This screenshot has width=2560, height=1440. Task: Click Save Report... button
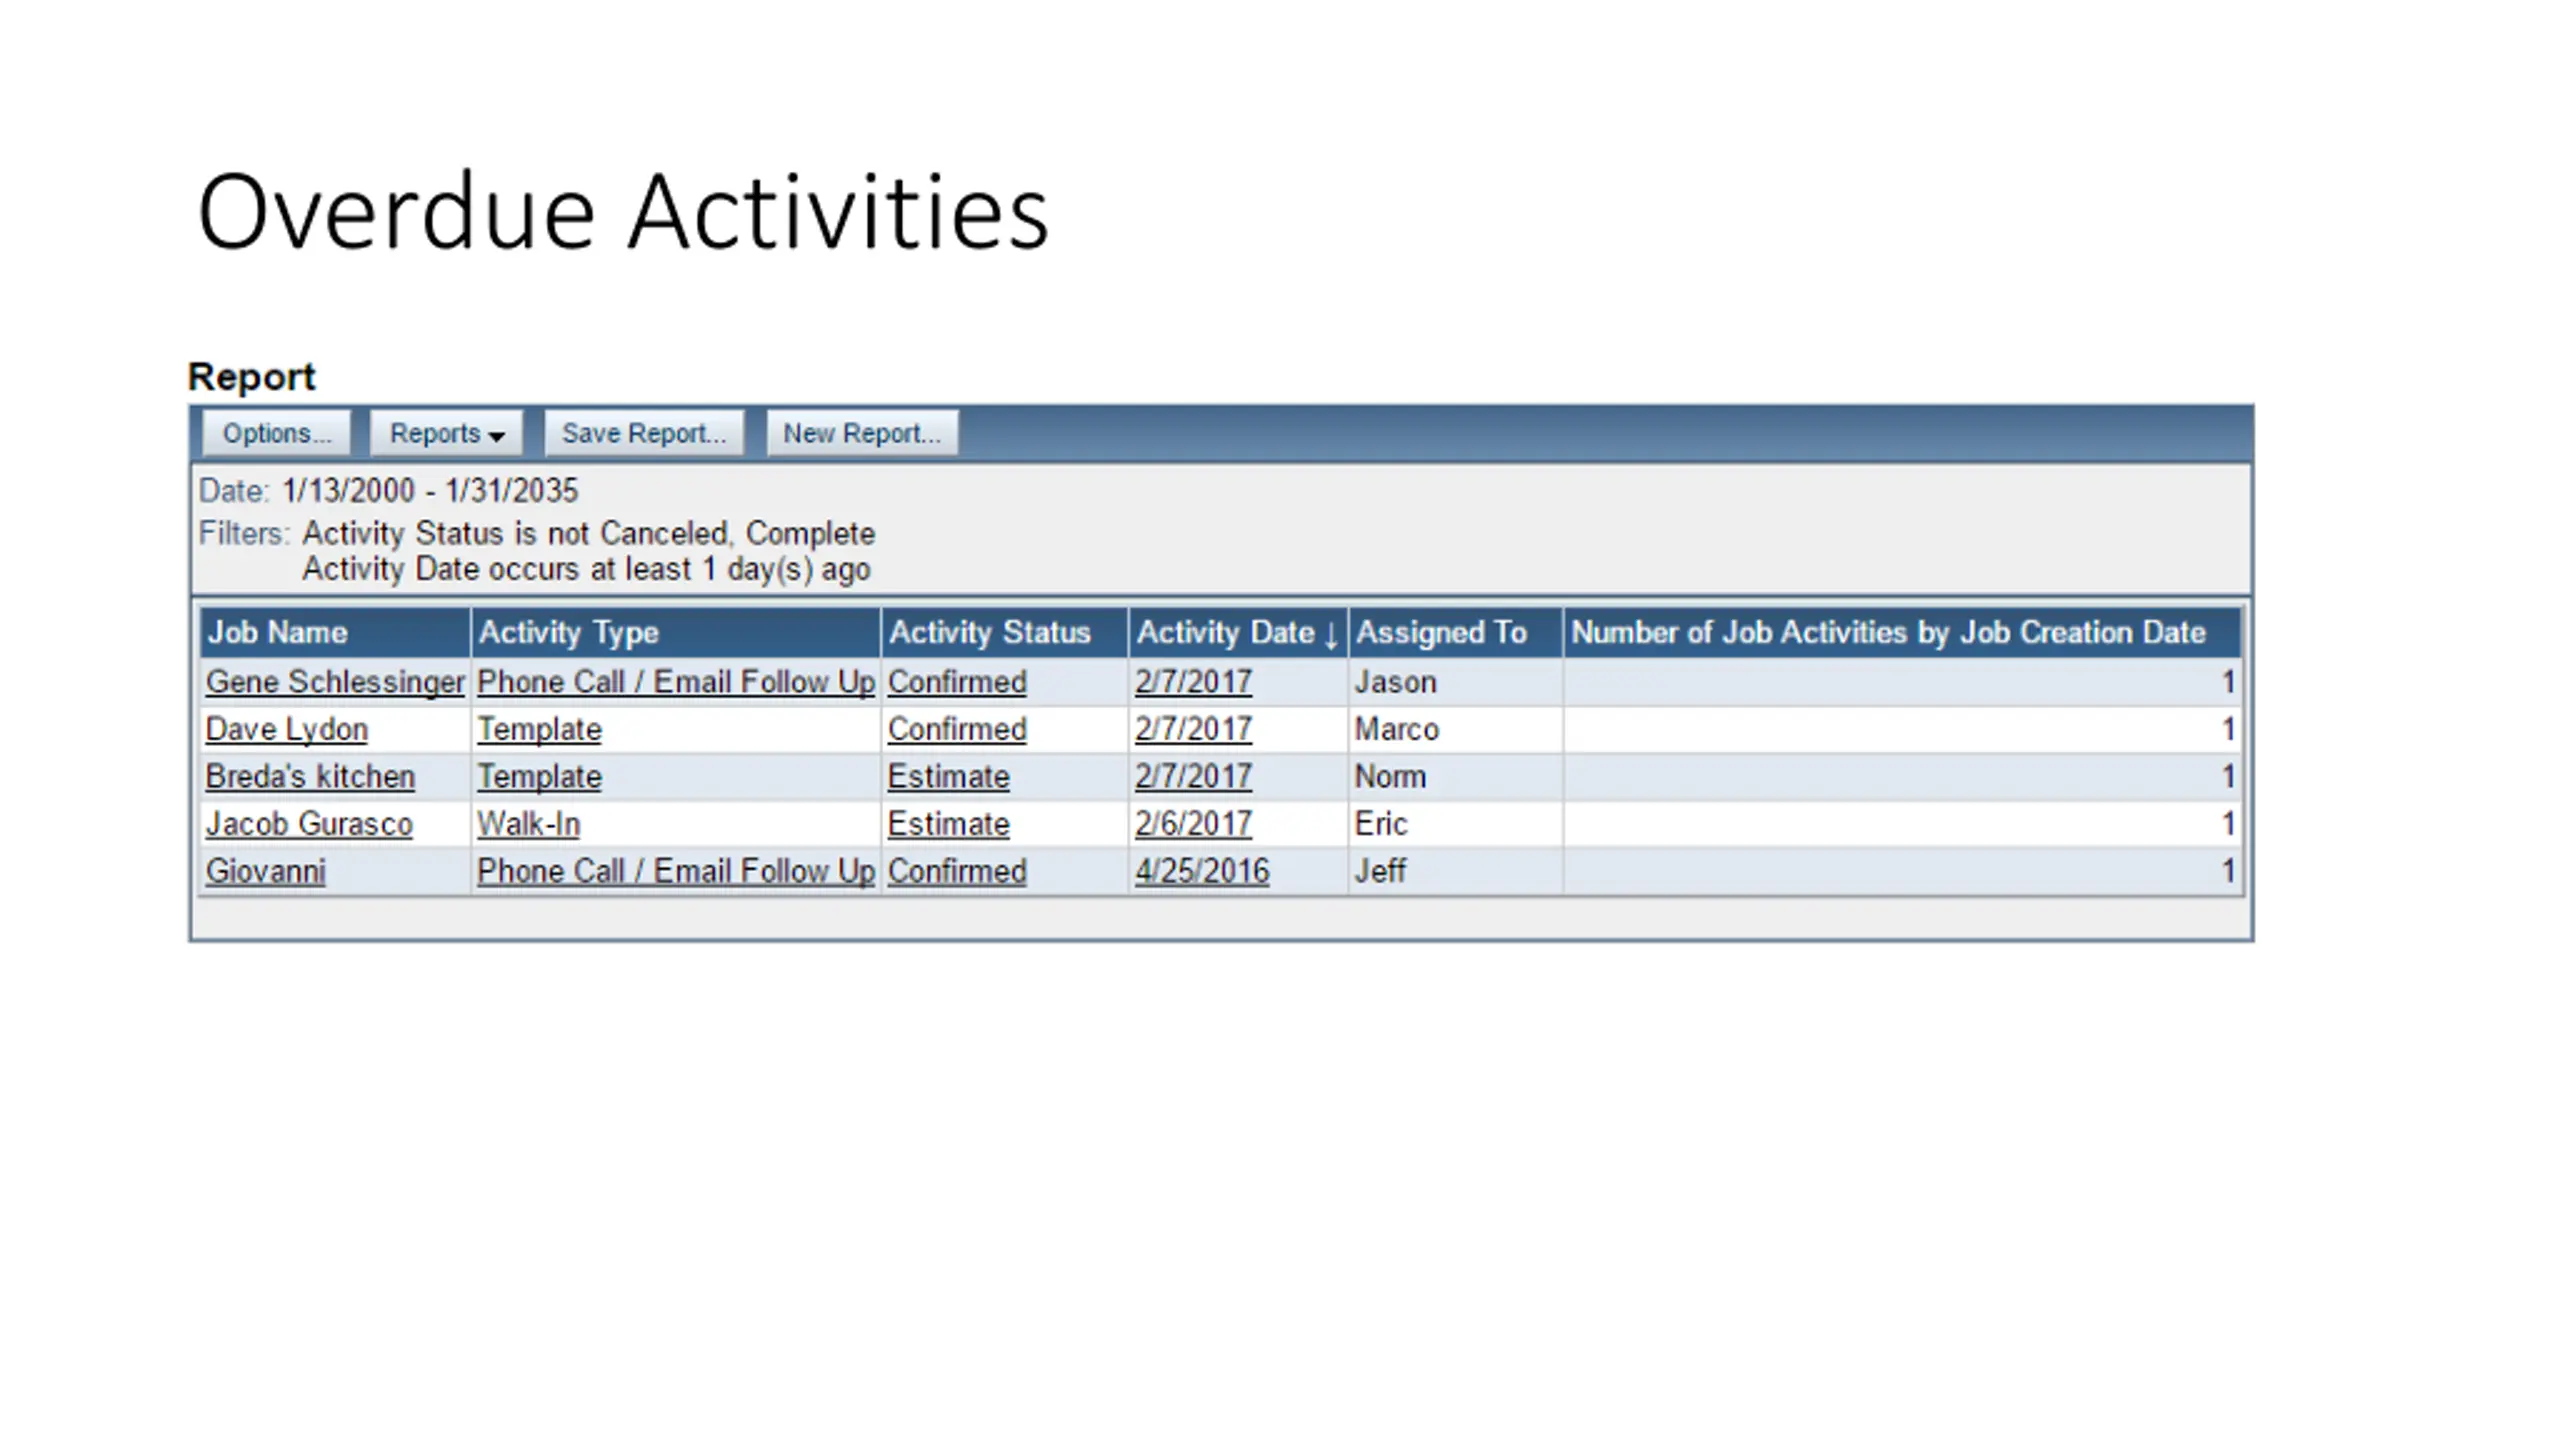tap(643, 433)
